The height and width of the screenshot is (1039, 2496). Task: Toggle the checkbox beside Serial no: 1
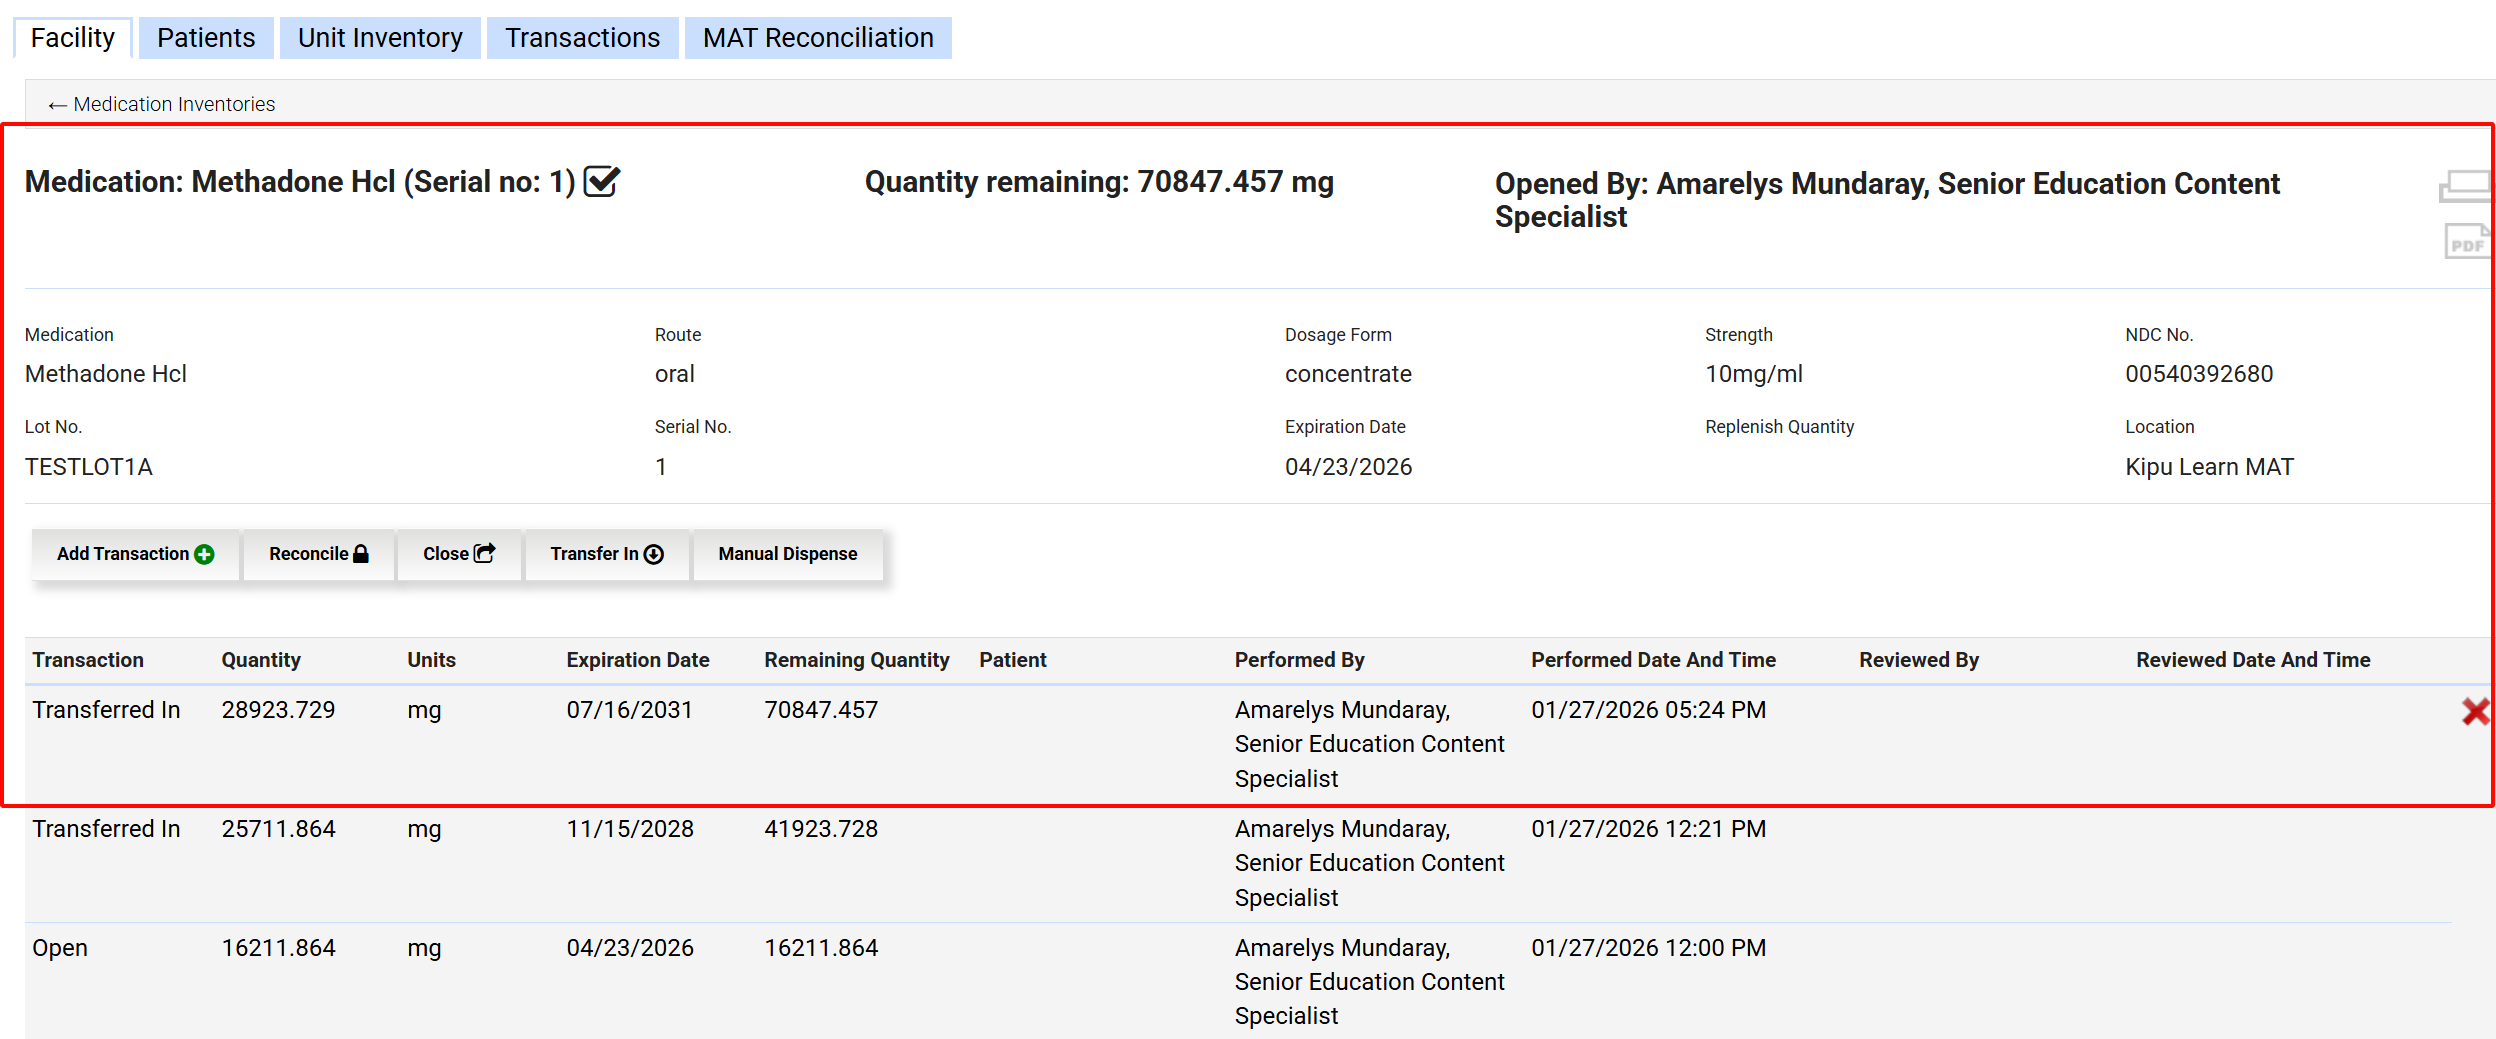click(x=602, y=182)
